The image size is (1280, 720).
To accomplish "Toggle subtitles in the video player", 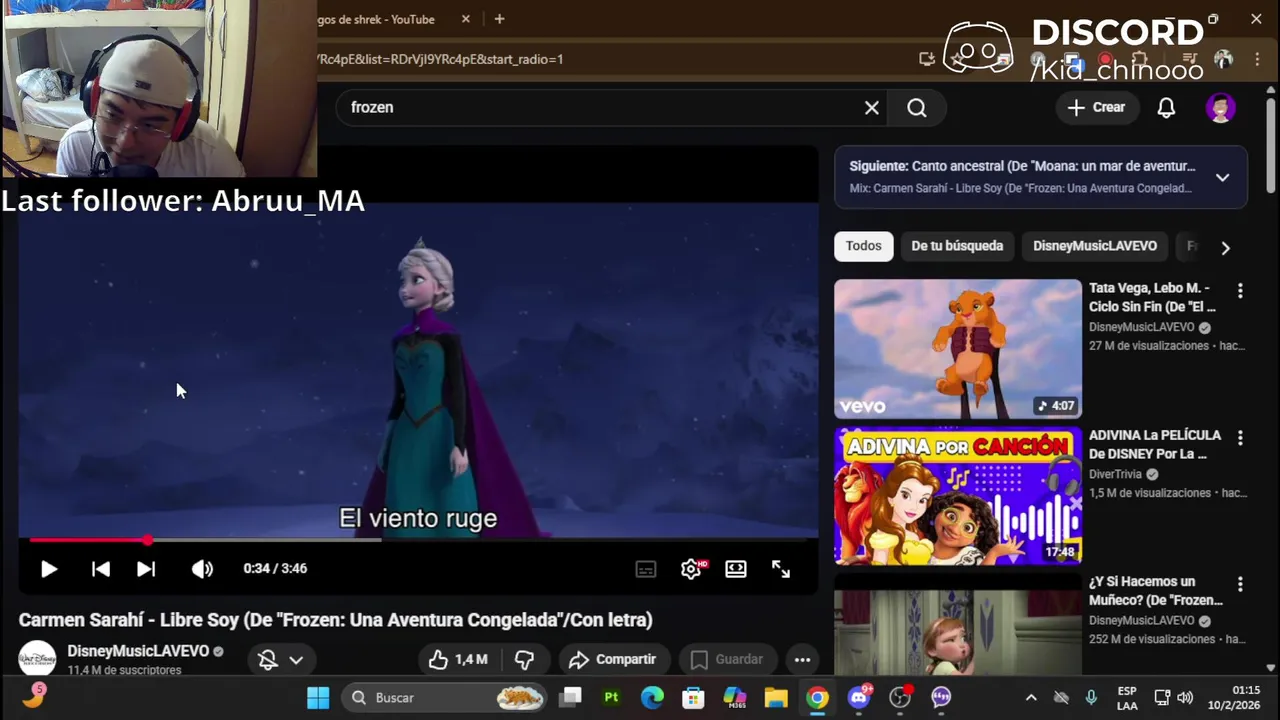I will tap(646, 569).
